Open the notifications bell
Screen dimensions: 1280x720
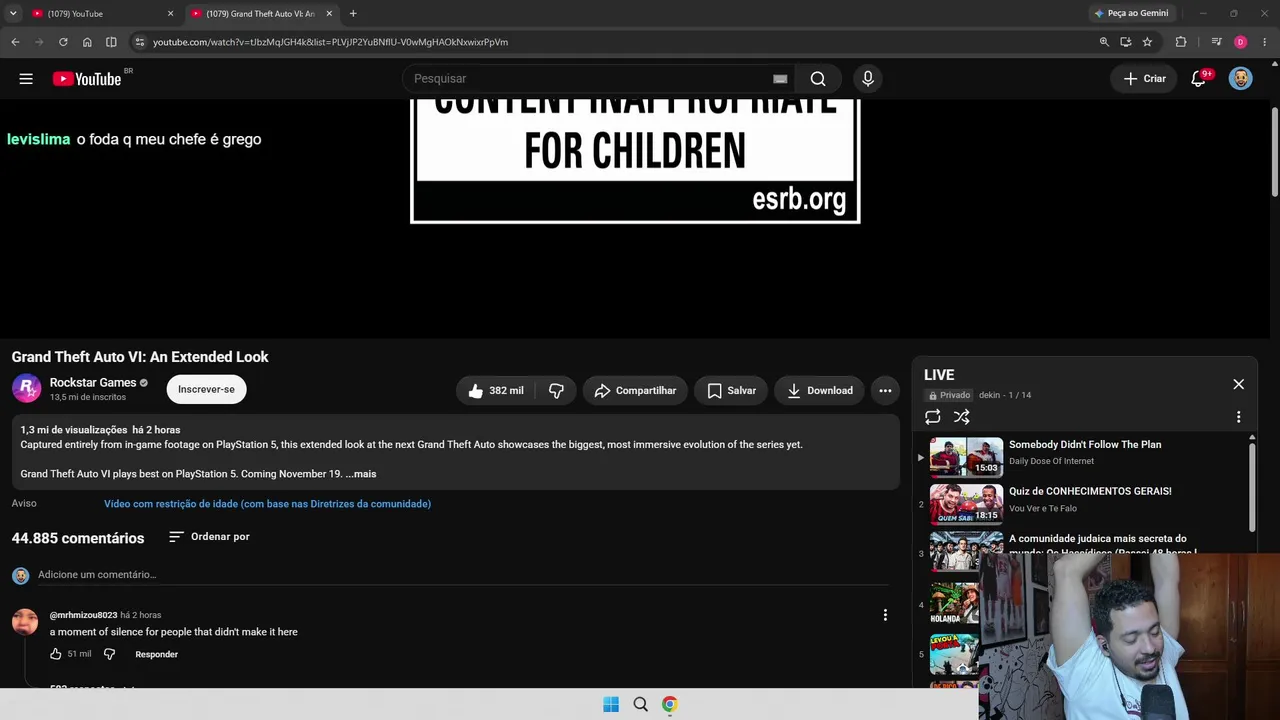pyautogui.click(x=1198, y=79)
